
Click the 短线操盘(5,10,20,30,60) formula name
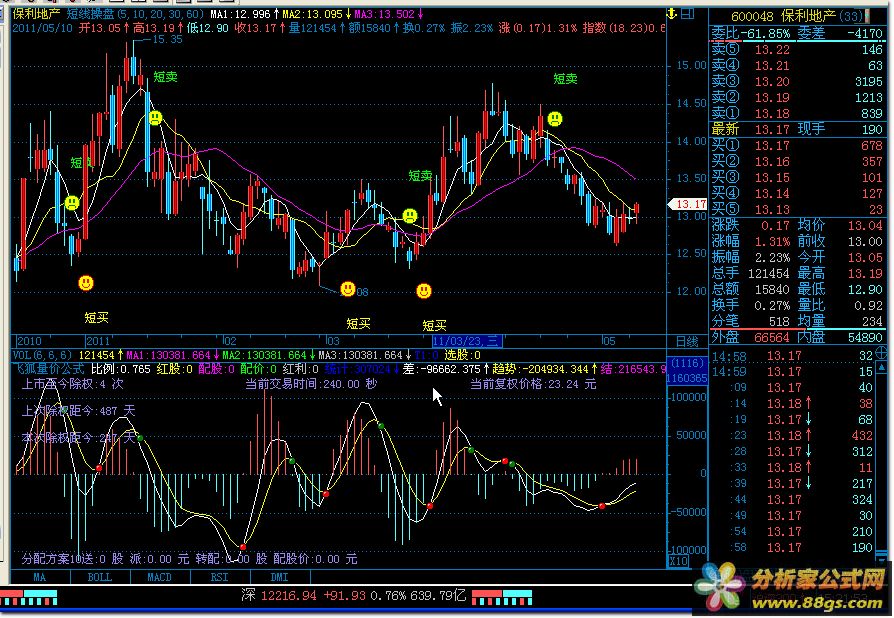pyautogui.click(x=136, y=14)
